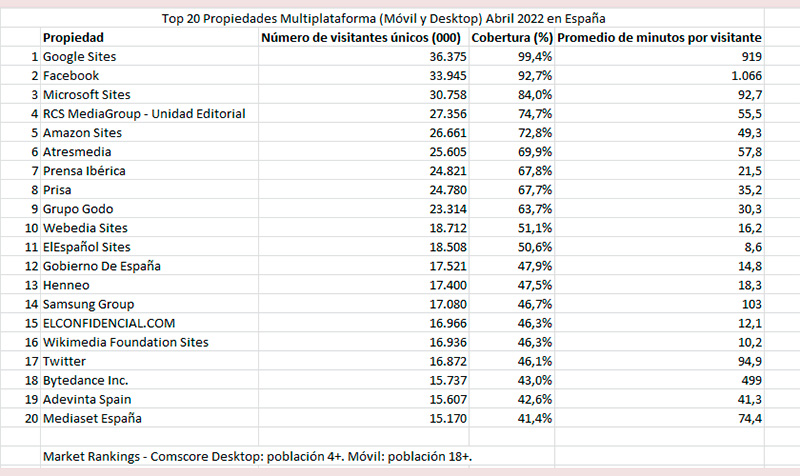Click the visitors value '30.758'
The width and height of the screenshot is (800, 476).
[447, 95]
